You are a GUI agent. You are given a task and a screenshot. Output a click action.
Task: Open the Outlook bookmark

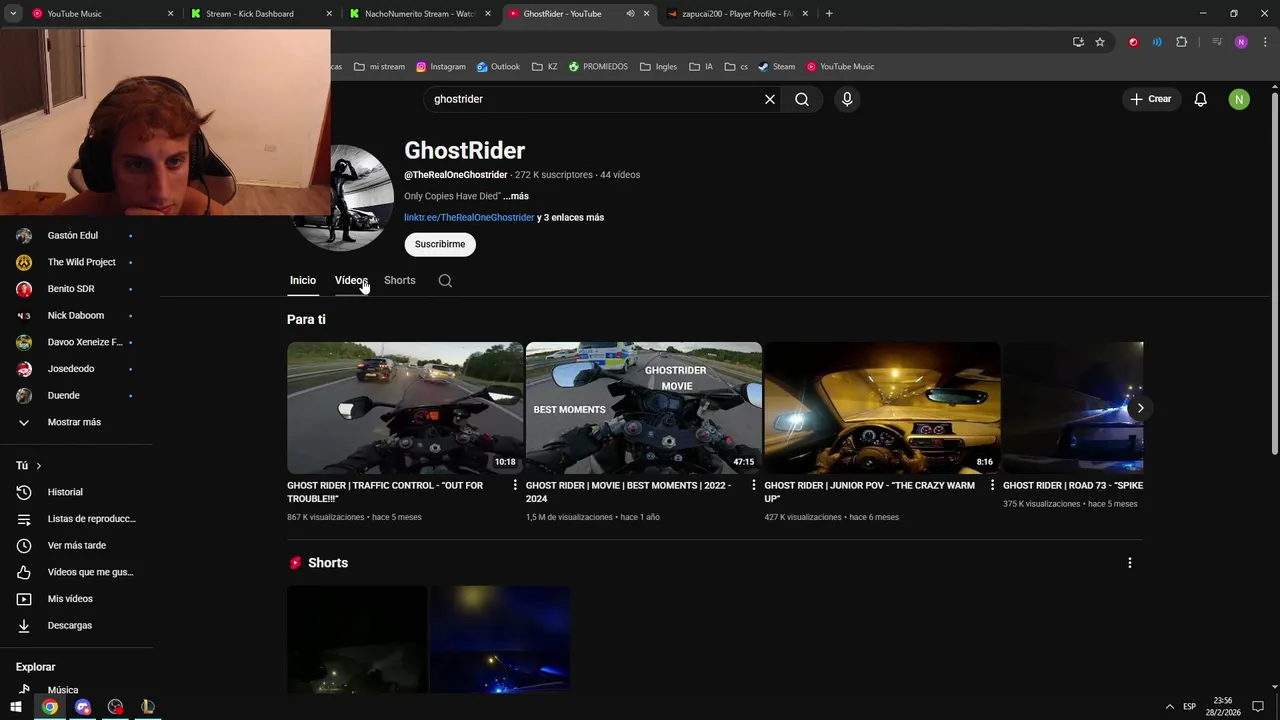point(498,67)
